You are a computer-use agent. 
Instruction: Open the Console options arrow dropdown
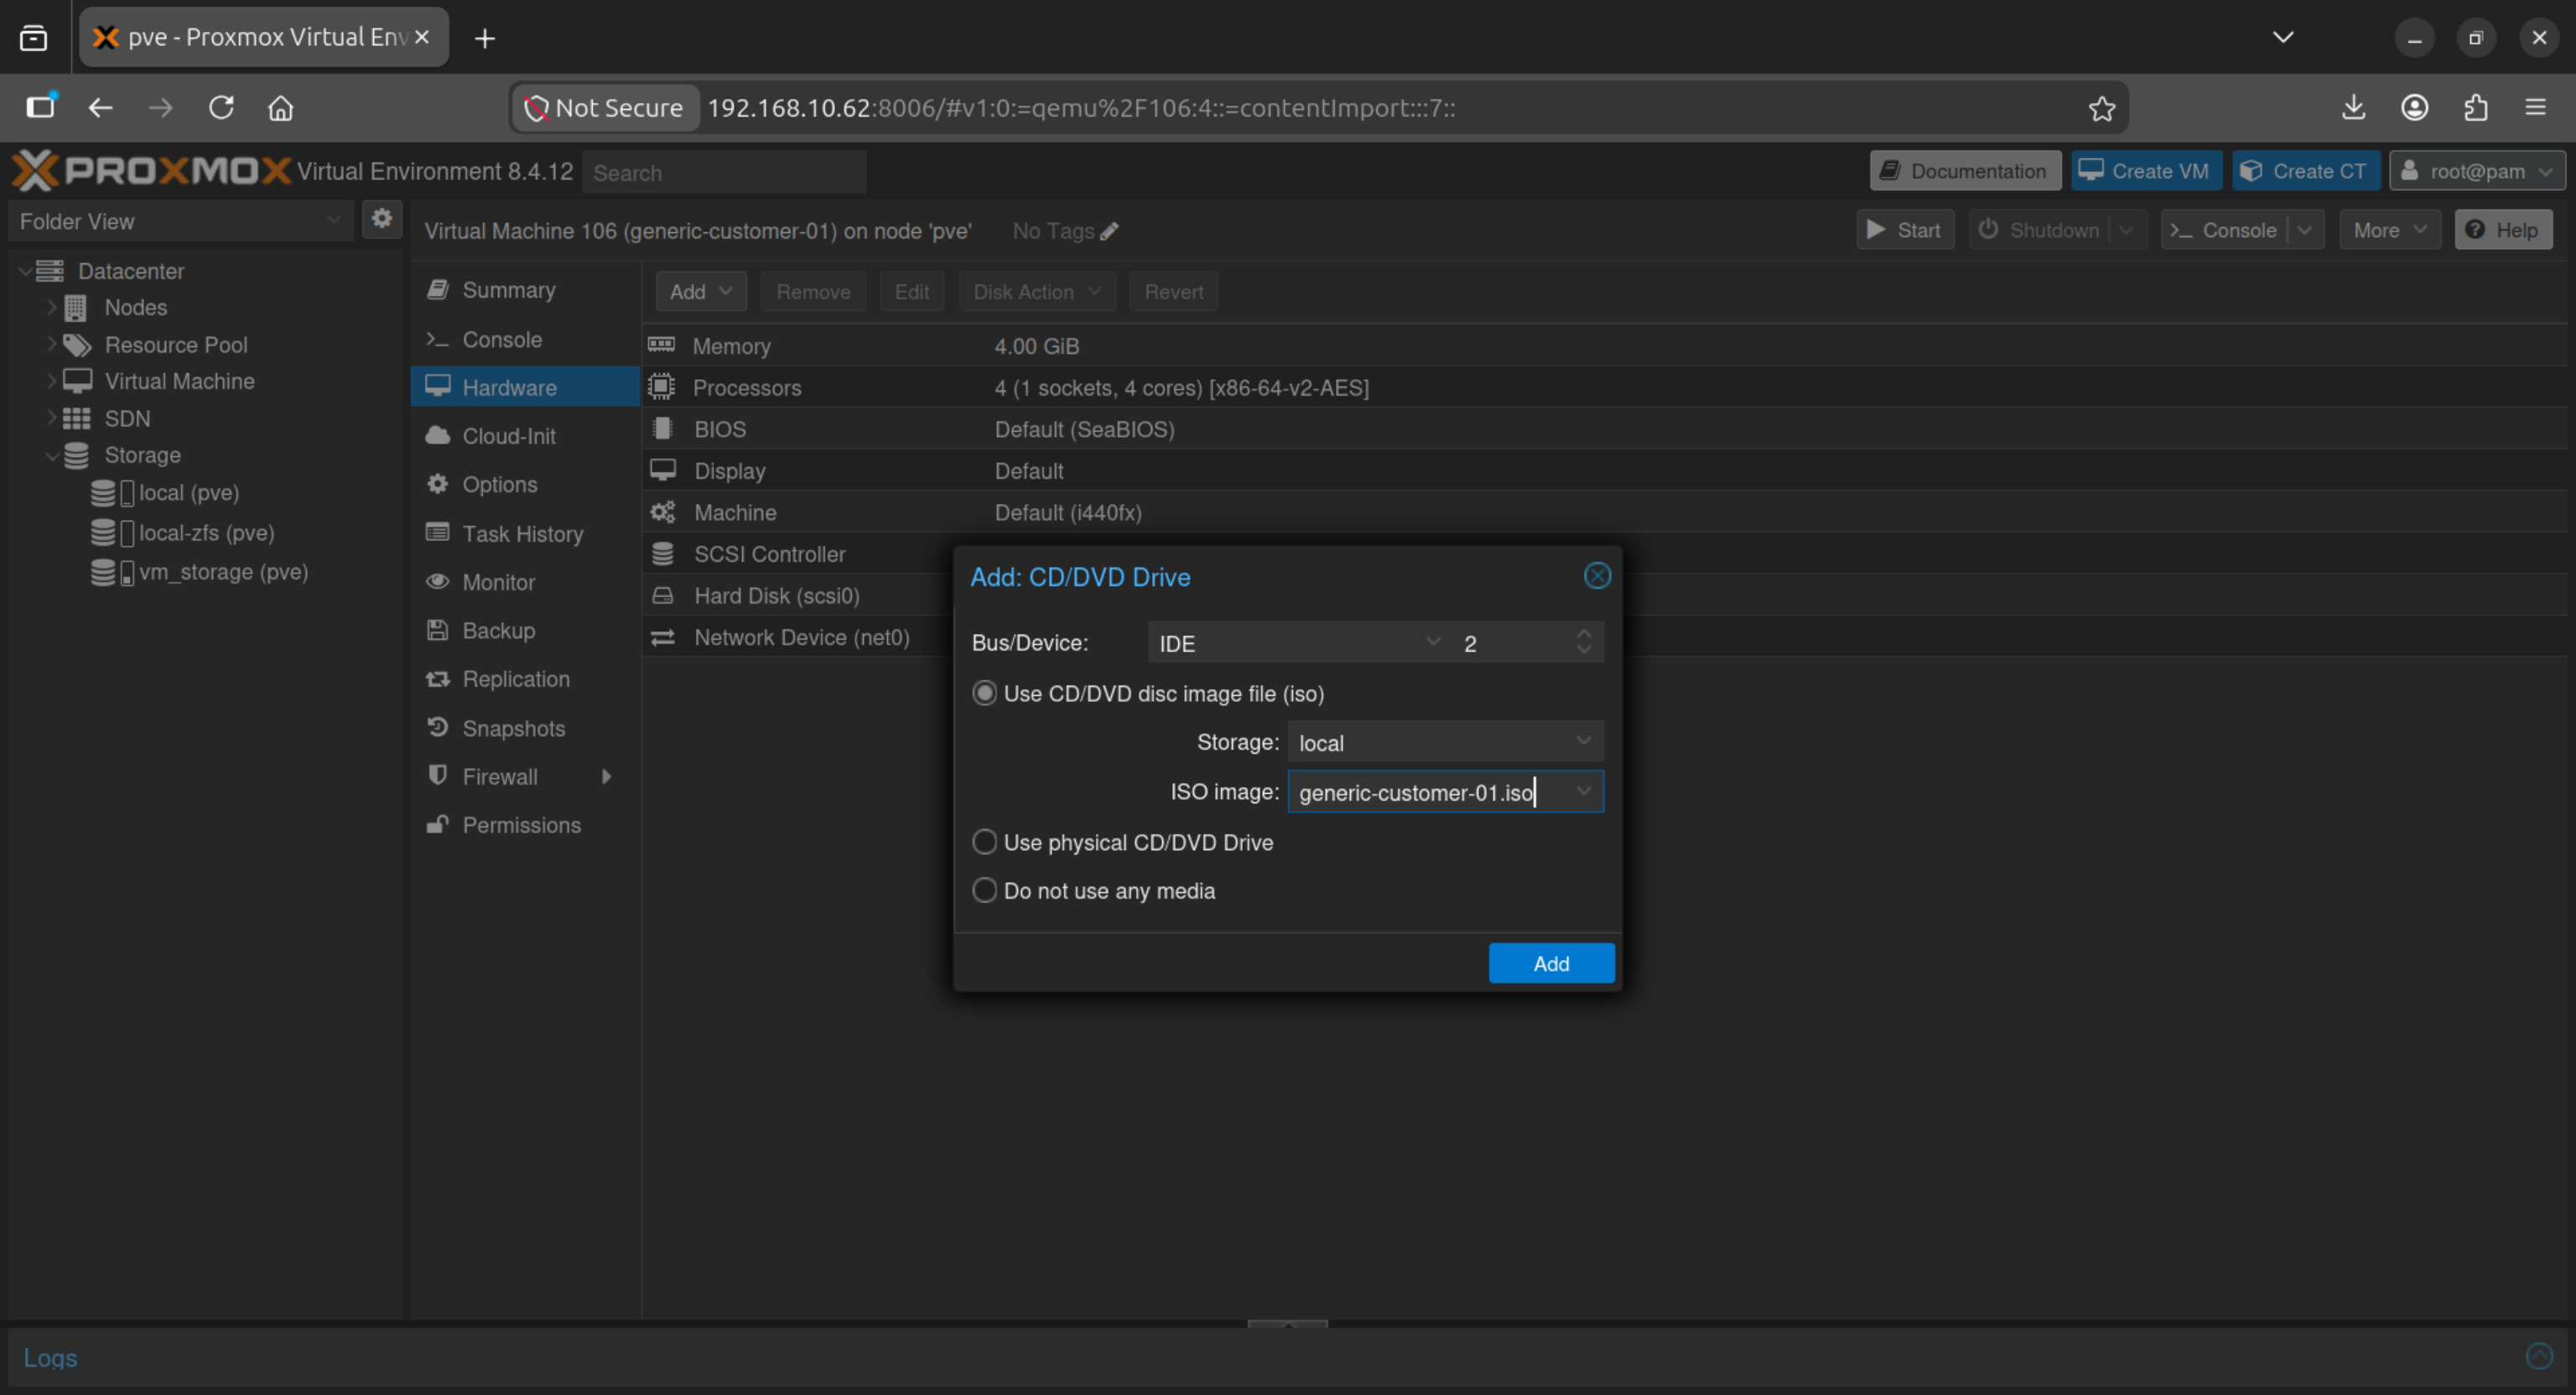pyautogui.click(x=2304, y=230)
